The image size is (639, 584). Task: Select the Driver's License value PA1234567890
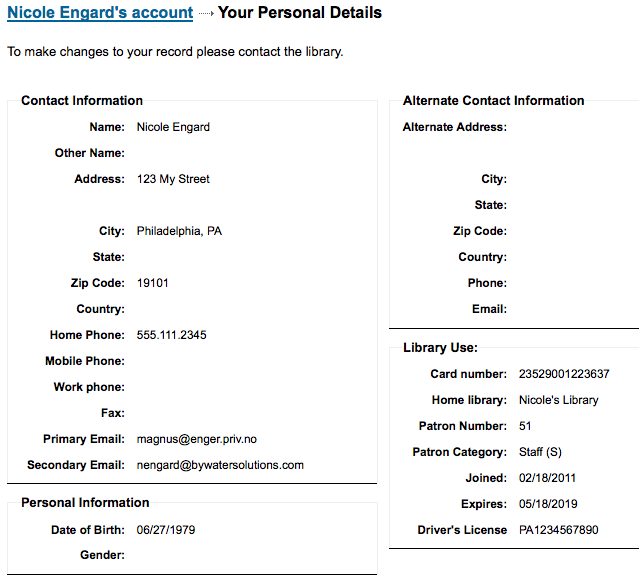(x=558, y=530)
